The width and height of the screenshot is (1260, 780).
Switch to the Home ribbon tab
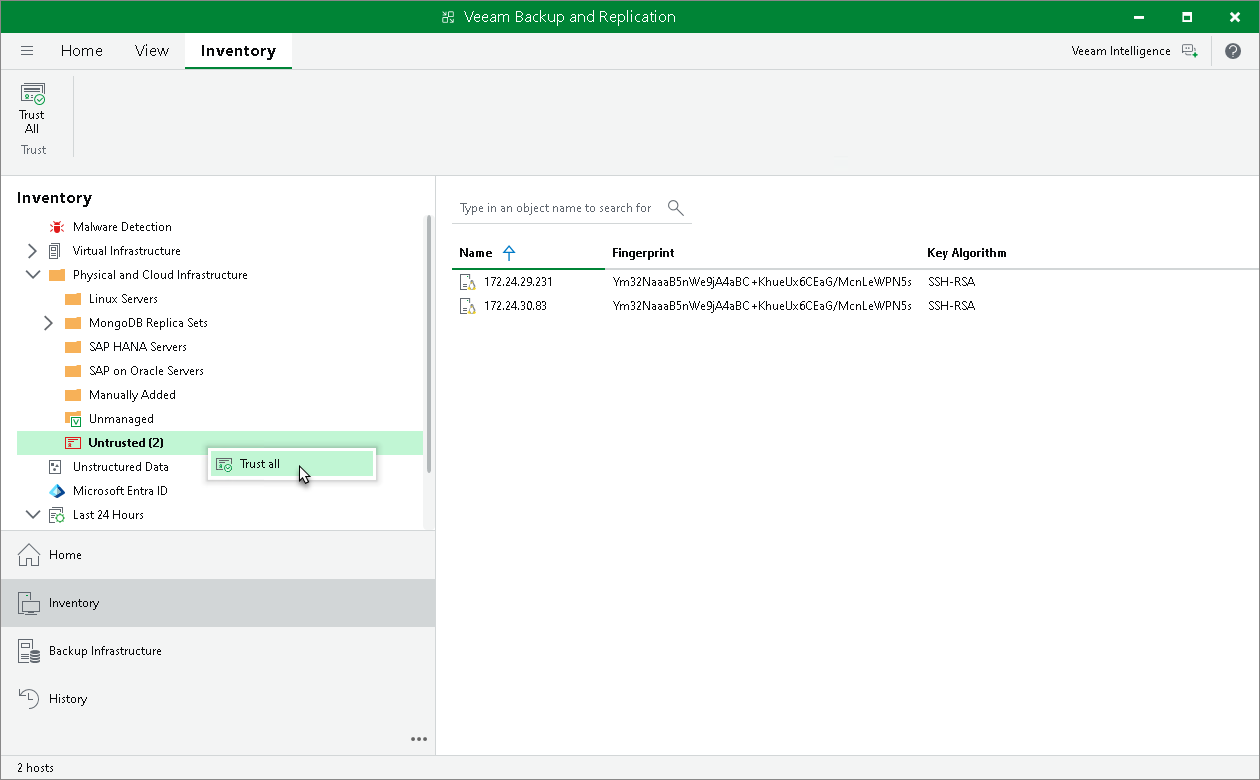point(81,51)
